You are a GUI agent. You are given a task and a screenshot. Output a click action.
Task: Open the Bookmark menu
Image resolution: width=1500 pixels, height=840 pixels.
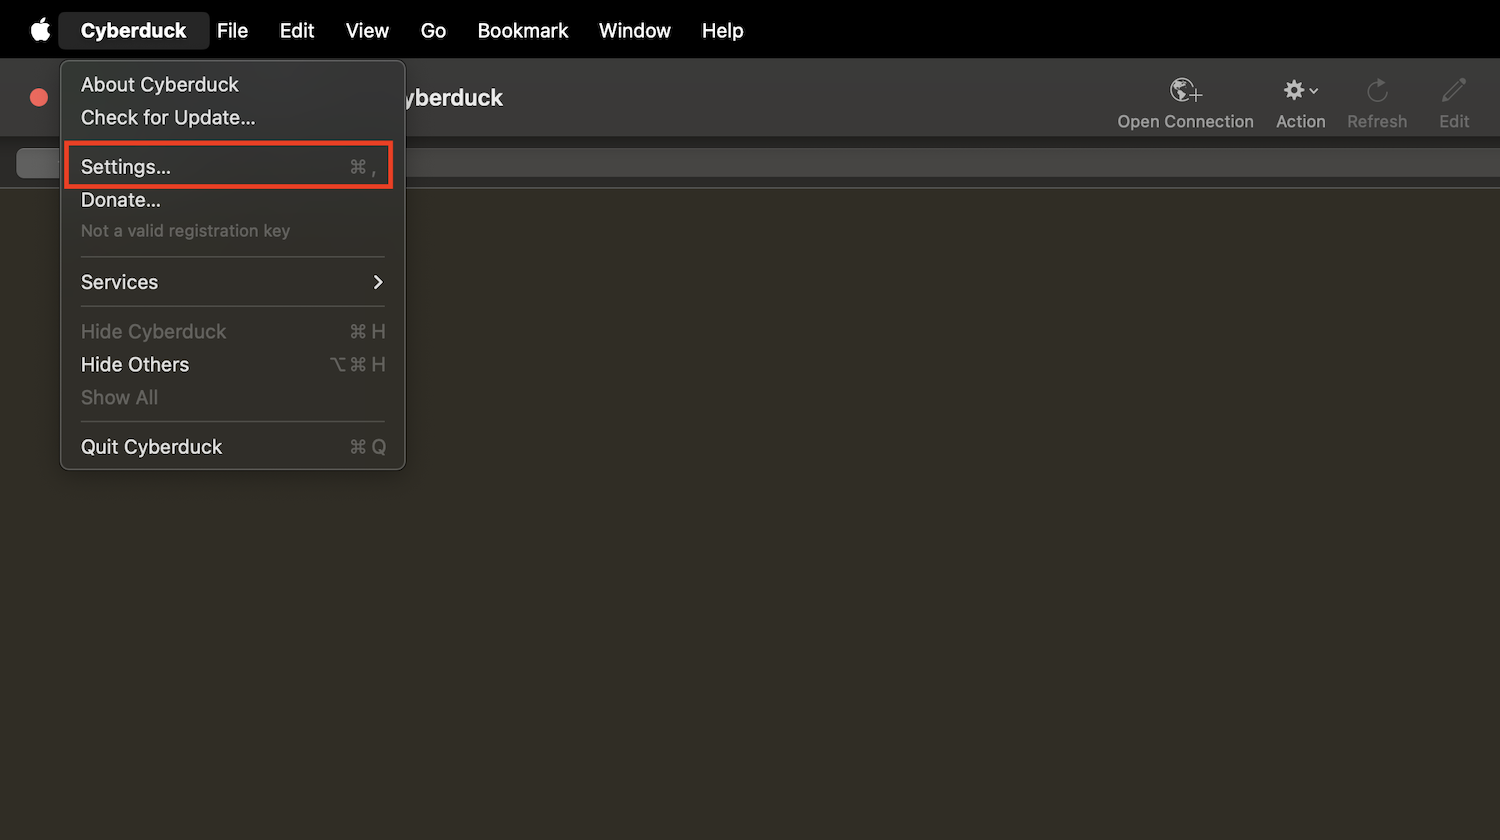click(522, 30)
